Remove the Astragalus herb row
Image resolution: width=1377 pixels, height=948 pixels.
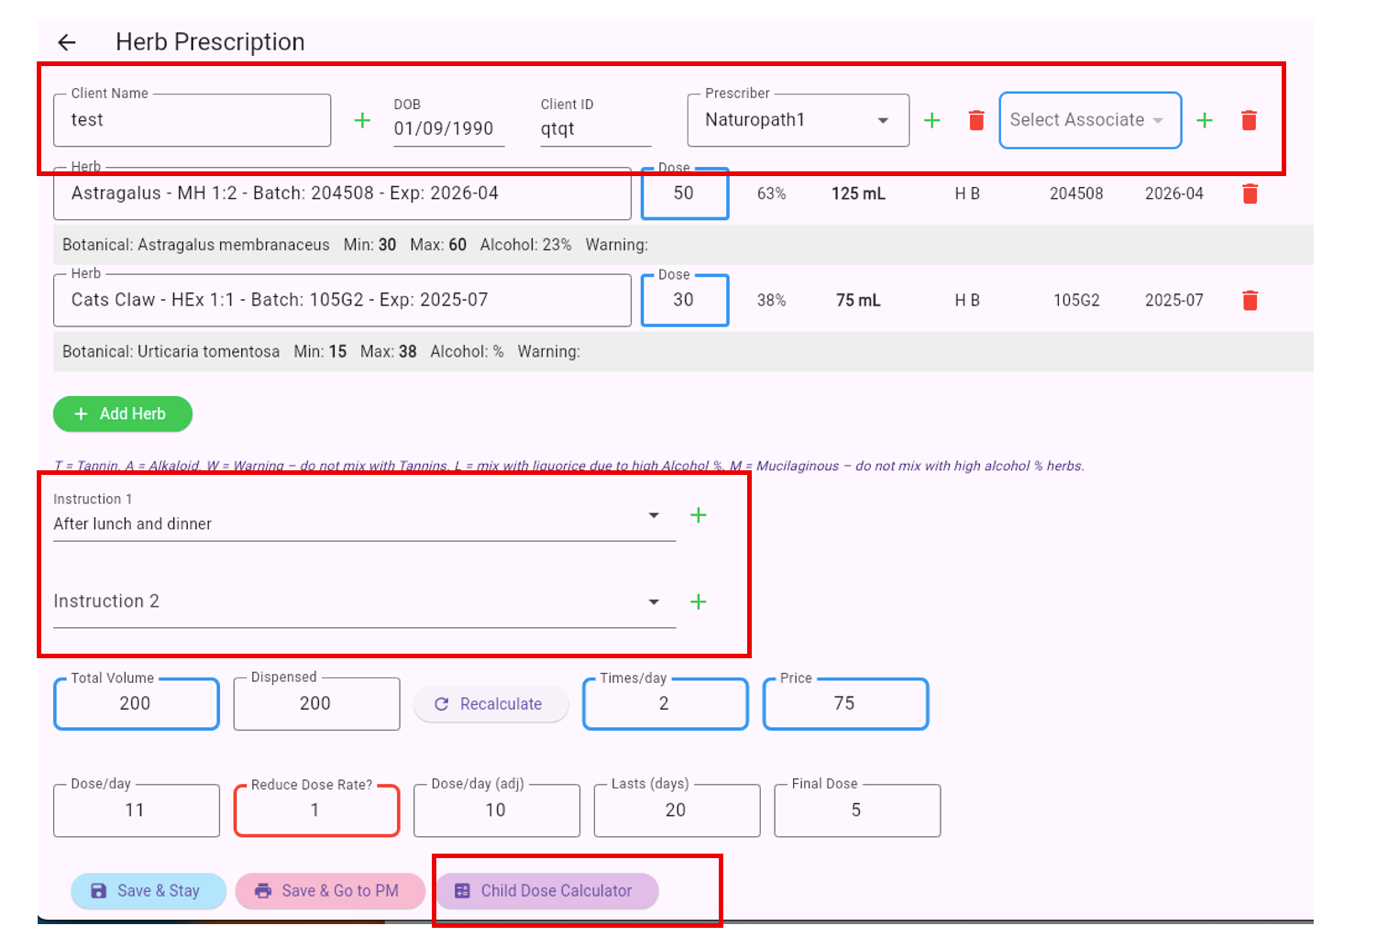[x=1250, y=194]
